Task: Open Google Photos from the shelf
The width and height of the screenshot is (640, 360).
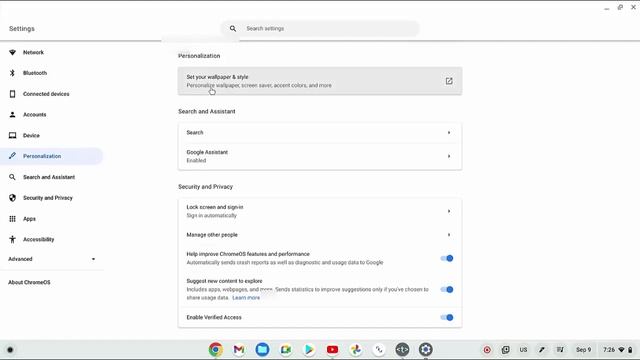Action: (356, 349)
